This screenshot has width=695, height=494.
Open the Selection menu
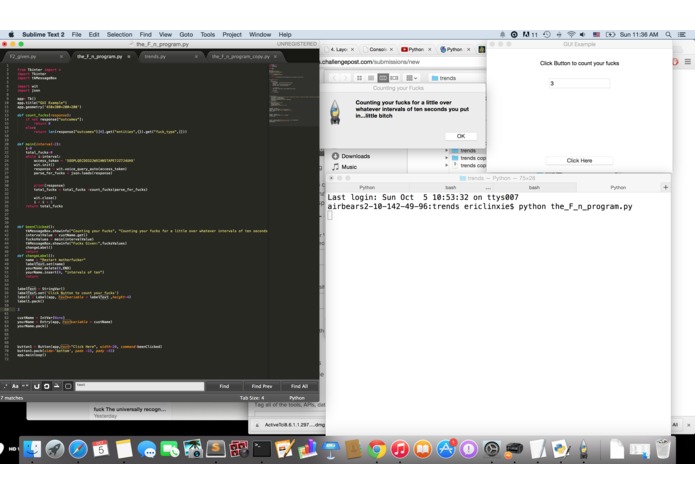119,35
